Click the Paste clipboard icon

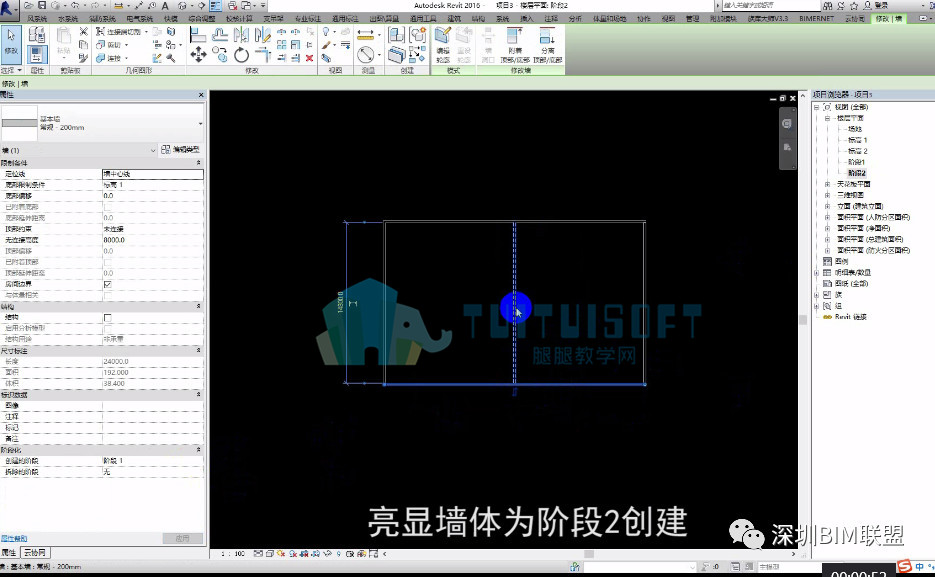tap(64, 42)
